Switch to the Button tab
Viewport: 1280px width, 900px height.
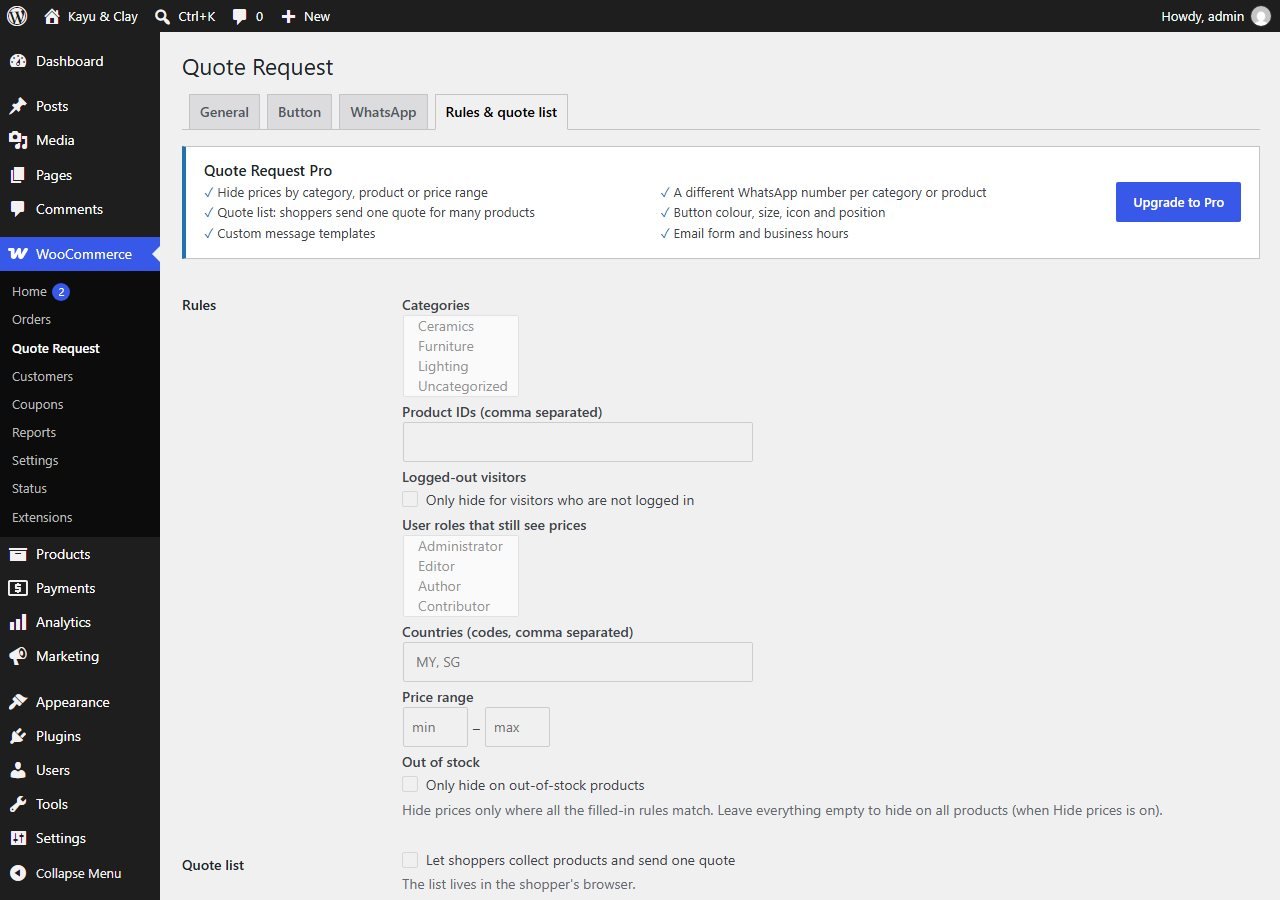click(x=299, y=112)
